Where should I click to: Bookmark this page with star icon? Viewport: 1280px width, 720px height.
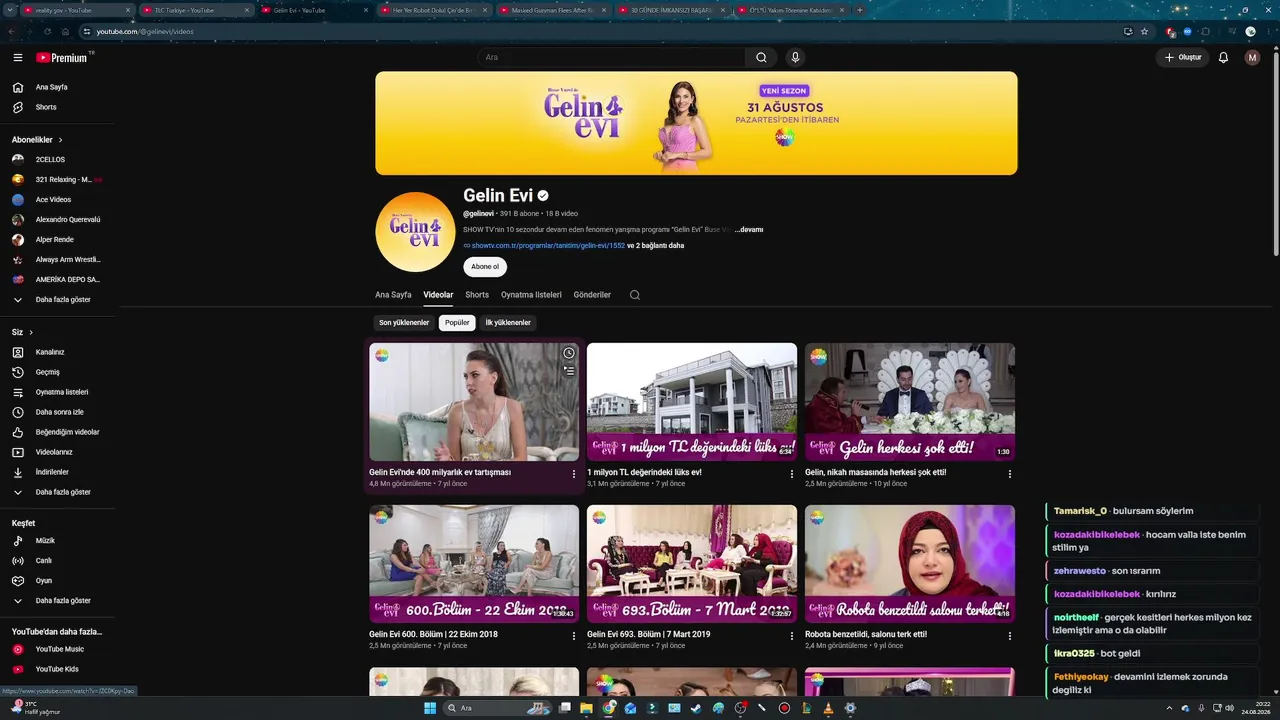point(1145,31)
